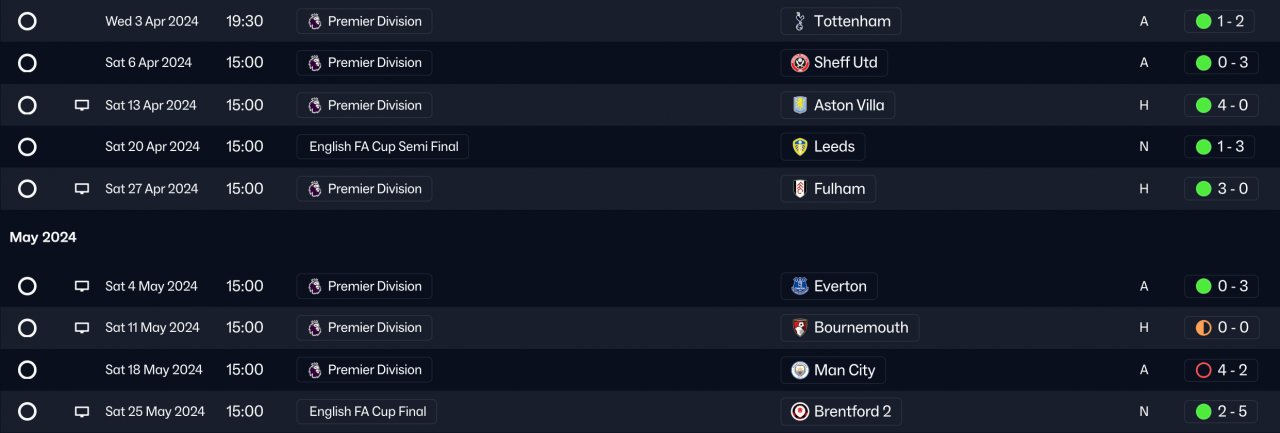Image resolution: width=1280 pixels, height=433 pixels.
Task: Click the Man City badge icon
Action: pos(799,370)
